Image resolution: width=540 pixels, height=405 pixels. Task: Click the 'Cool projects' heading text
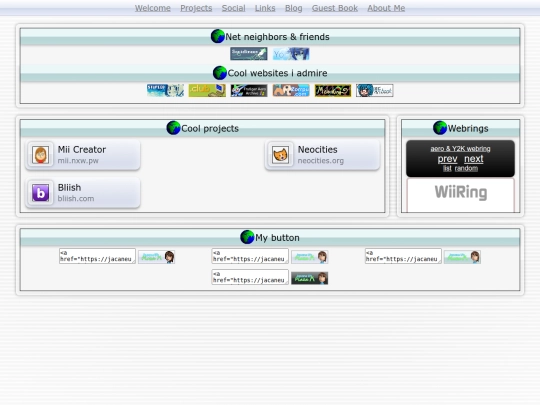(210, 128)
